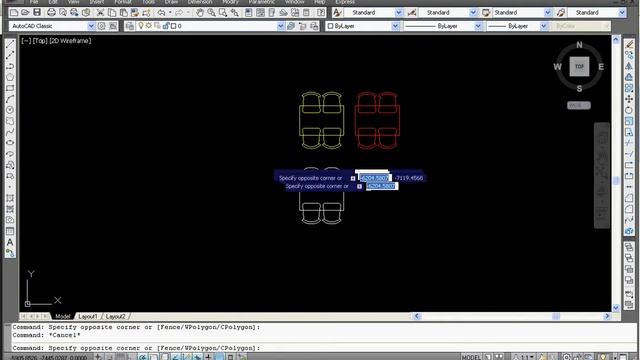Toggle layer 0 freeze sun icon
This screenshot has width=640, height=360.
click(x=149, y=26)
